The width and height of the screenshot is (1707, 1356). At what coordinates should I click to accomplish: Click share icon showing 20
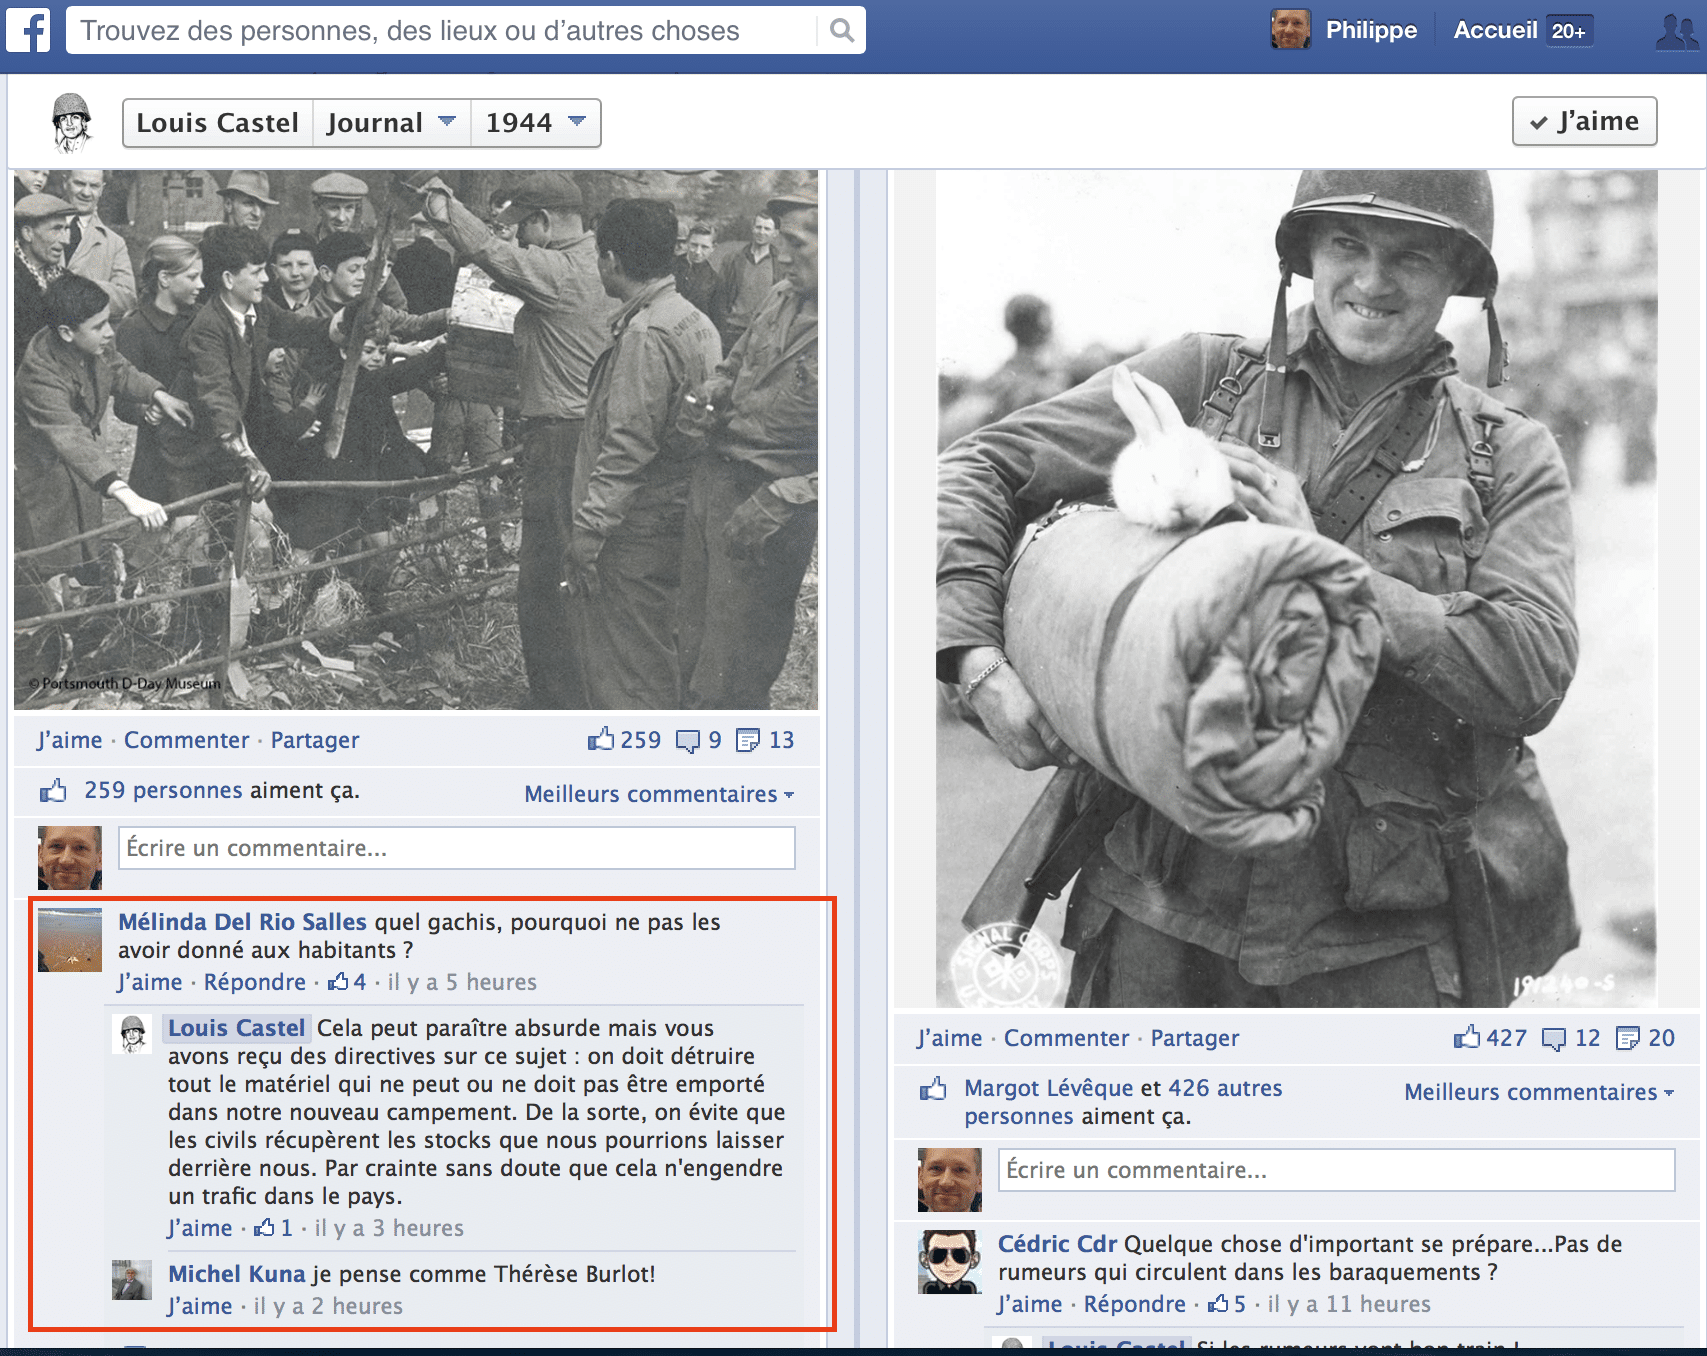click(x=1628, y=1039)
